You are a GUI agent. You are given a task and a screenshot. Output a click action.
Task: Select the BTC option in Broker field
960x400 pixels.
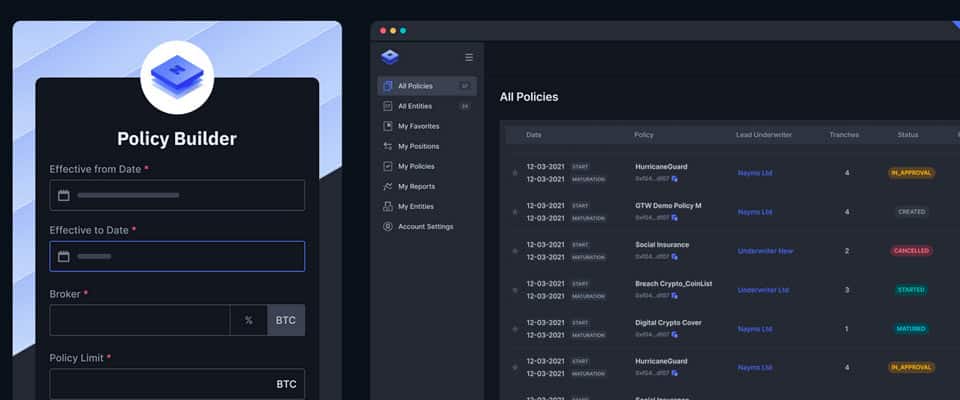point(286,320)
